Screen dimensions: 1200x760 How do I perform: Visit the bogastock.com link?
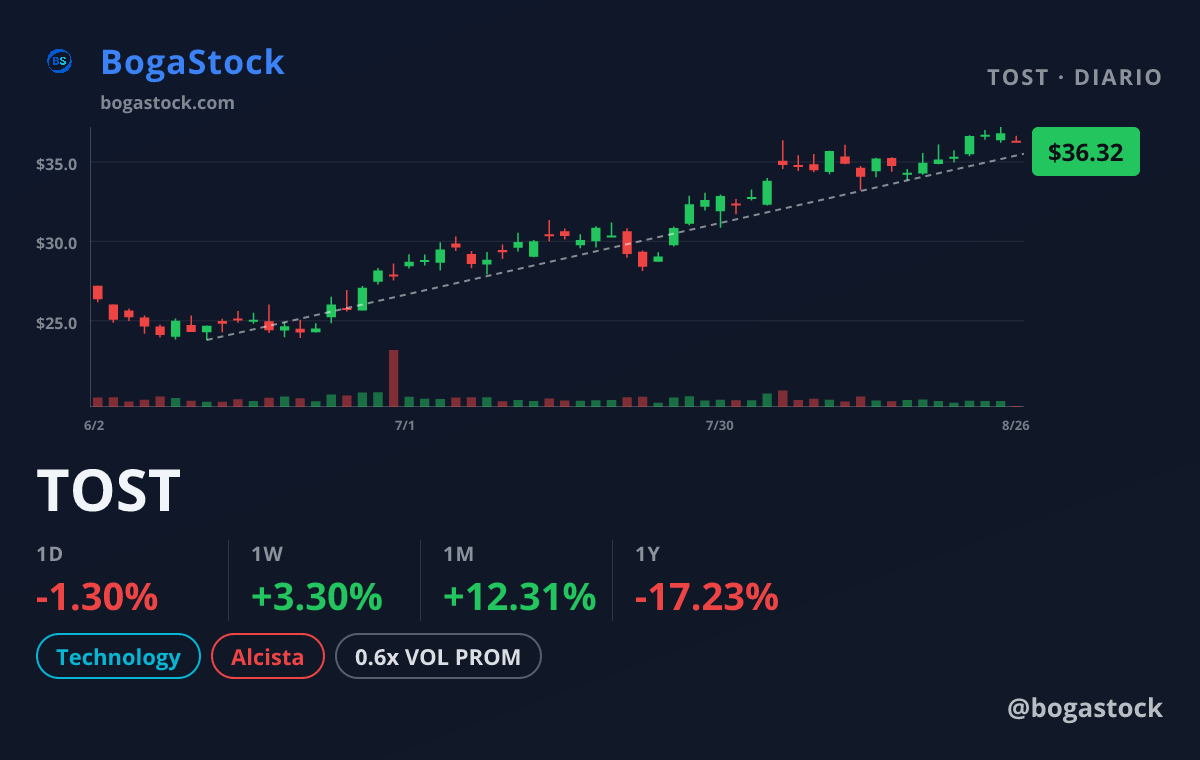point(168,103)
